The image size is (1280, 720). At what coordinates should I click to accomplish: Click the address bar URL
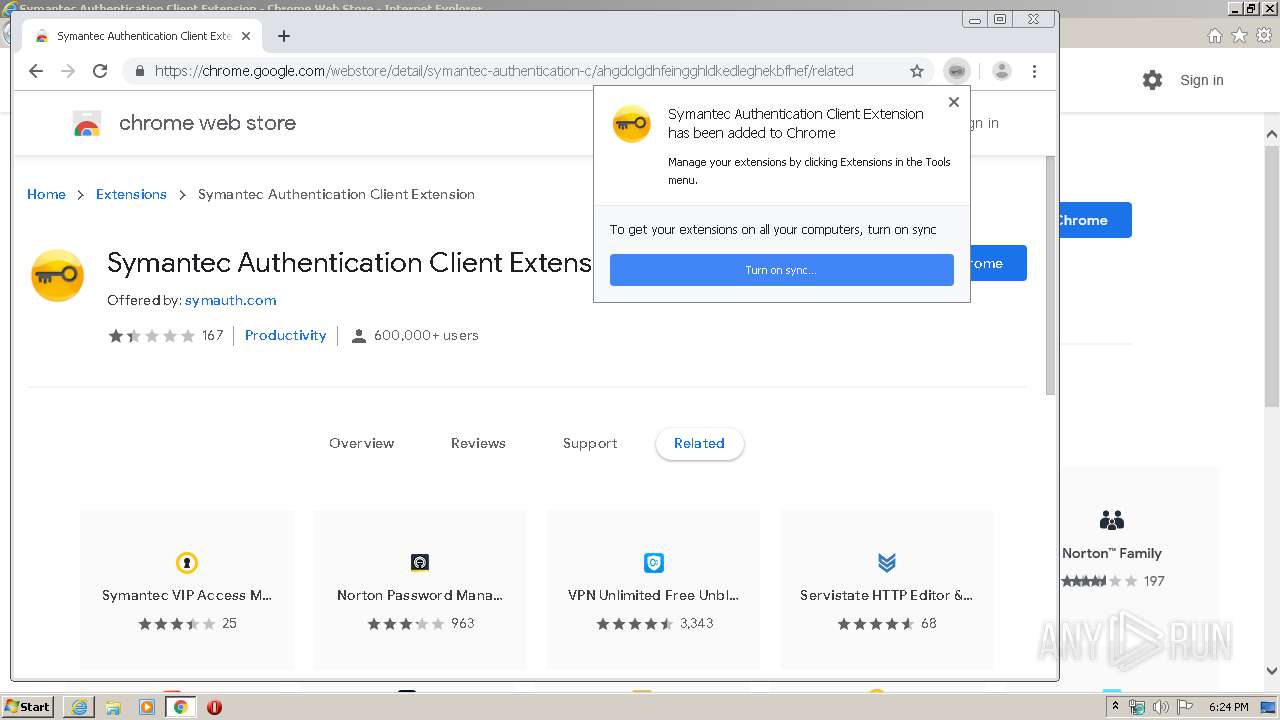(x=504, y=71)
